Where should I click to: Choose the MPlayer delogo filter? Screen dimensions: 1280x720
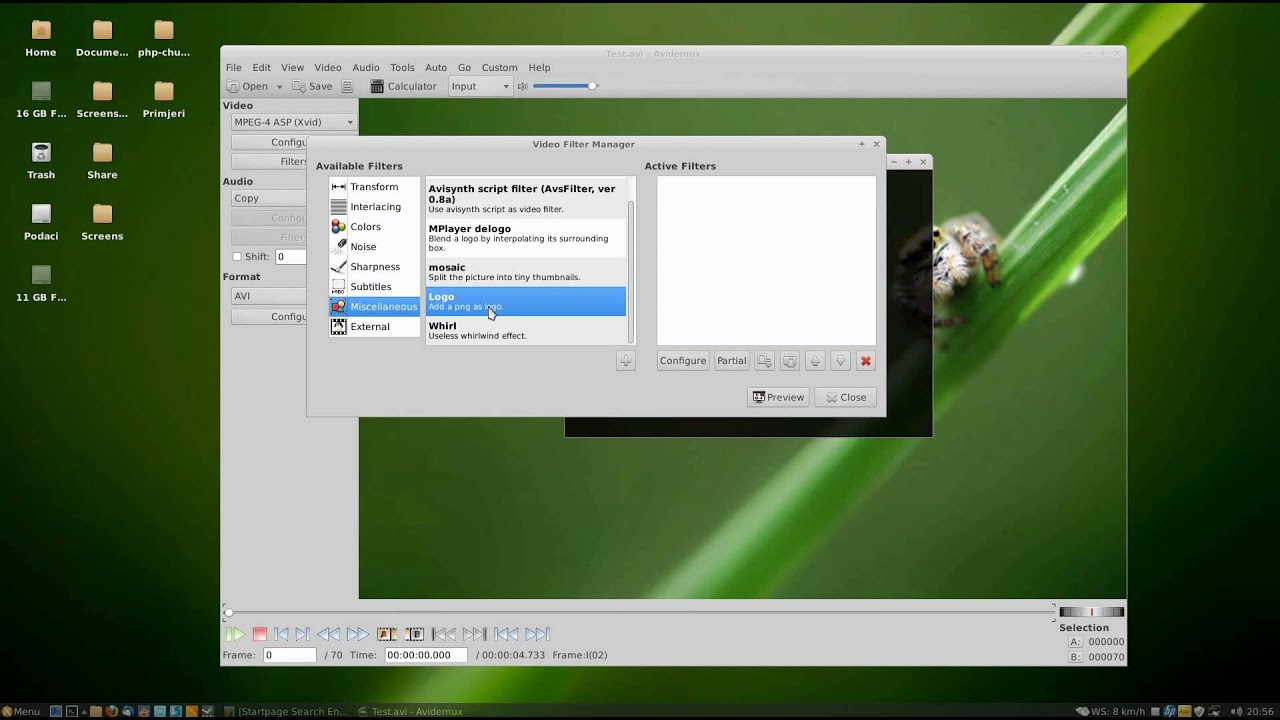(x=526, y=238)
